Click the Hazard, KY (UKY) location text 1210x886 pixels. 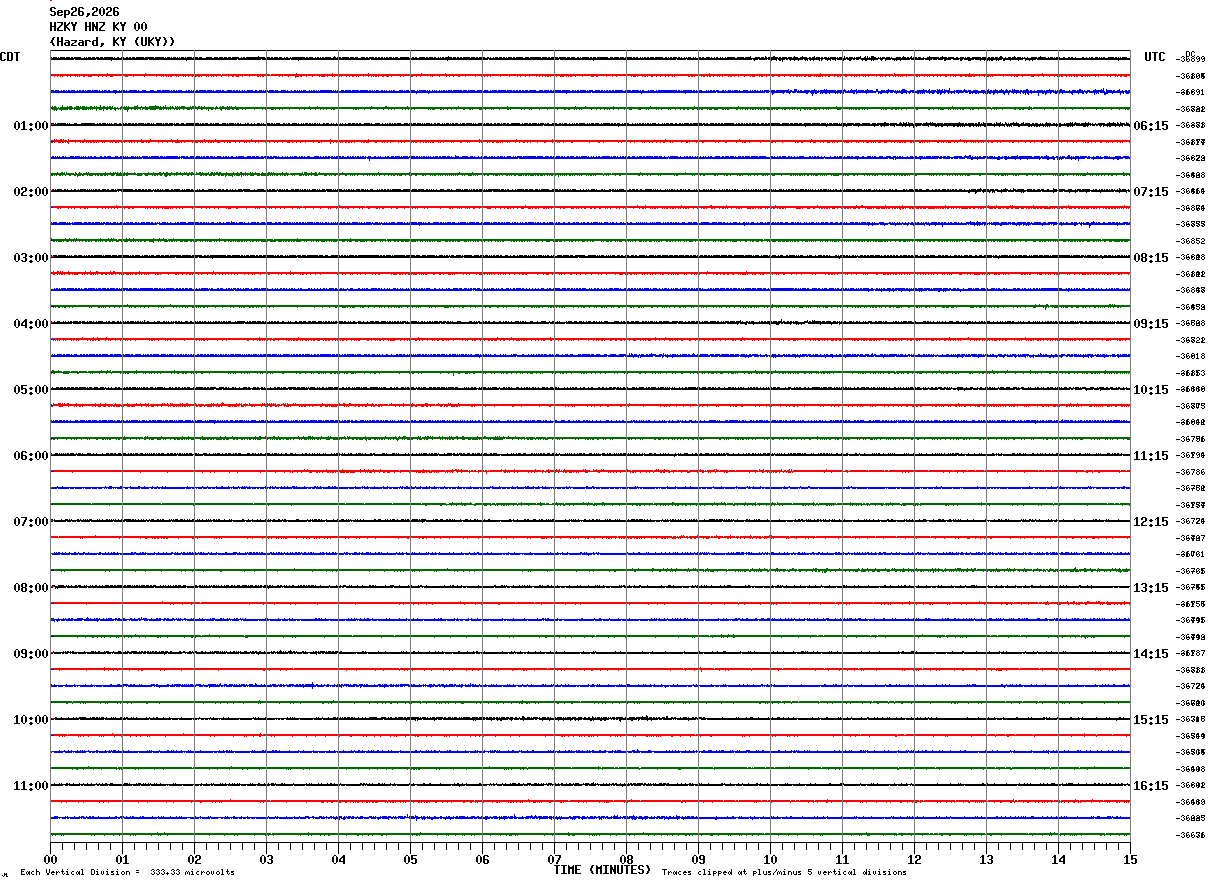112,42
